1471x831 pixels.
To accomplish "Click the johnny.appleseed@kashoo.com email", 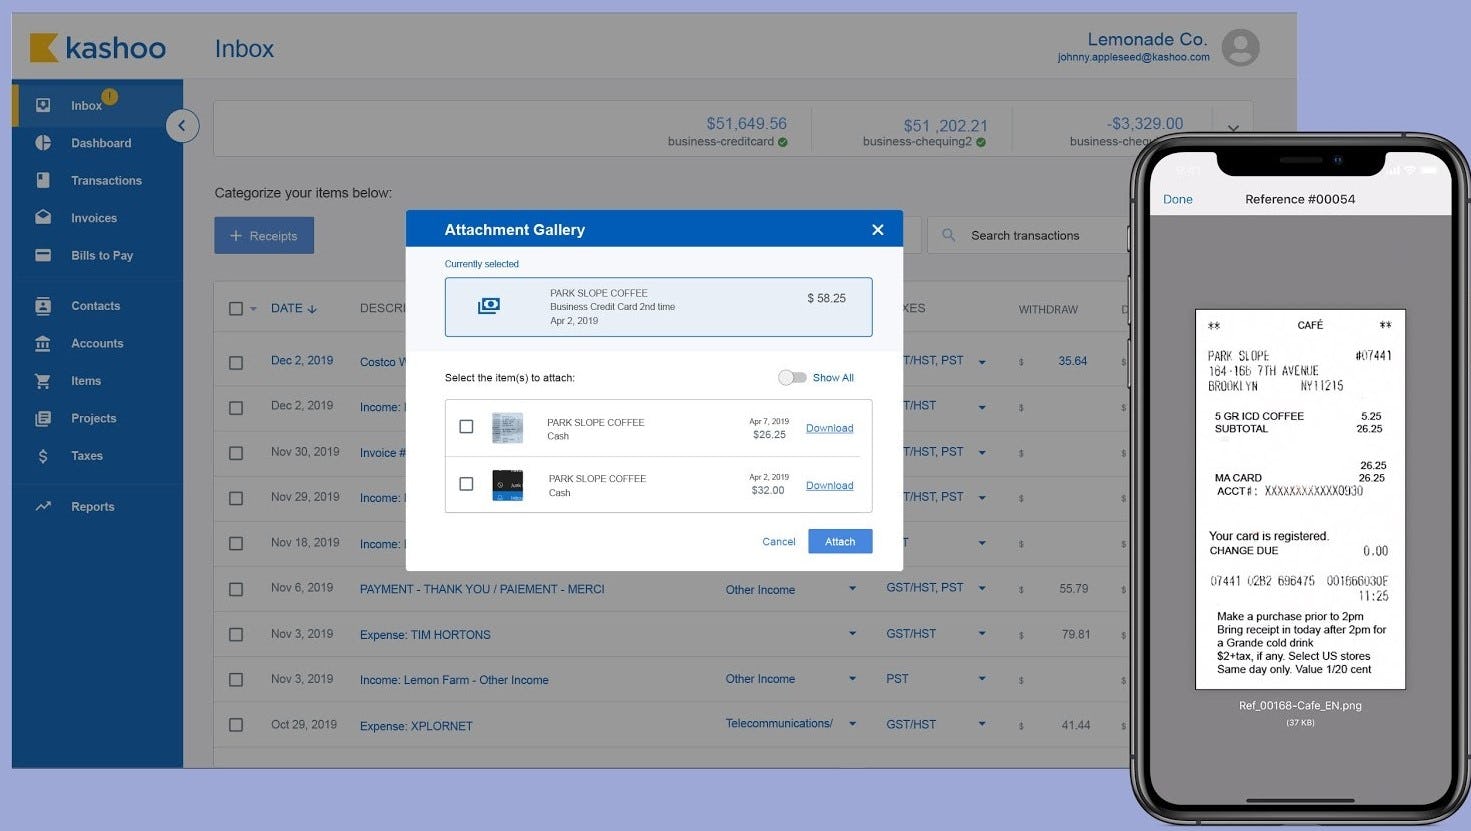I will 1134,57.
